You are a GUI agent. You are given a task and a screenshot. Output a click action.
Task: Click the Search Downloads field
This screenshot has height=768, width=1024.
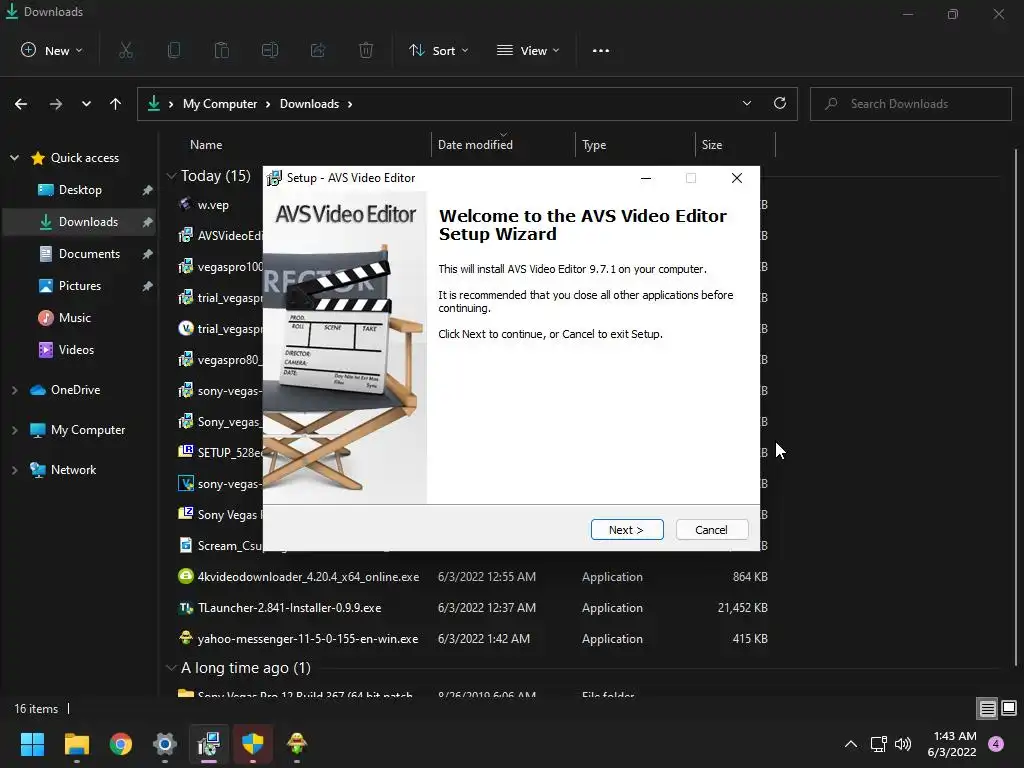tap(910, 104)
